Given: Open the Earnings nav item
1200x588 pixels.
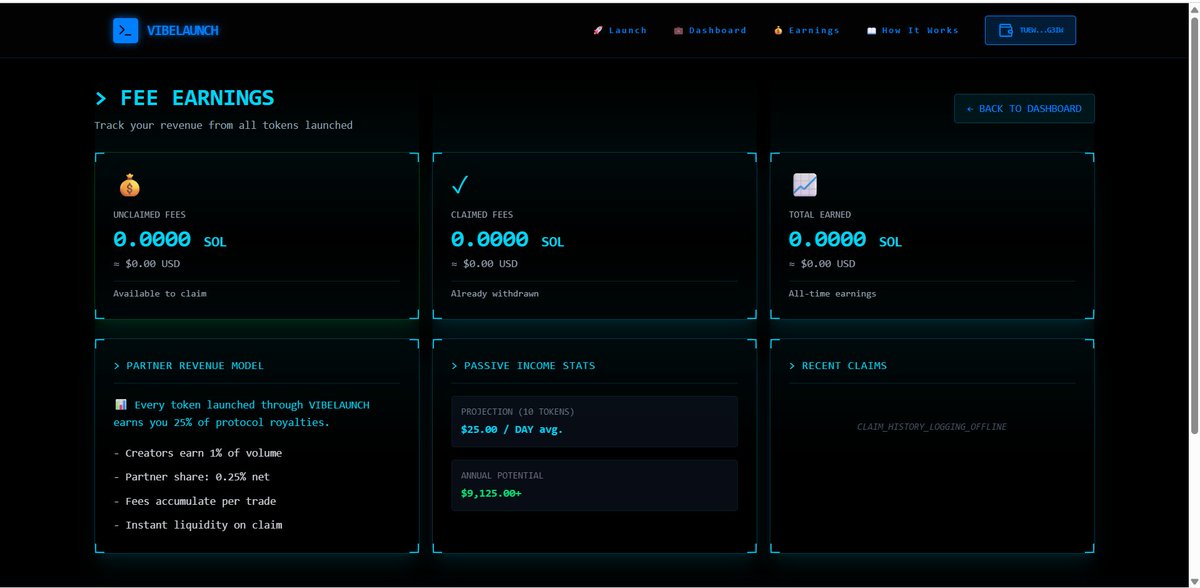Looking at the screenshot, I should point(806,30).
